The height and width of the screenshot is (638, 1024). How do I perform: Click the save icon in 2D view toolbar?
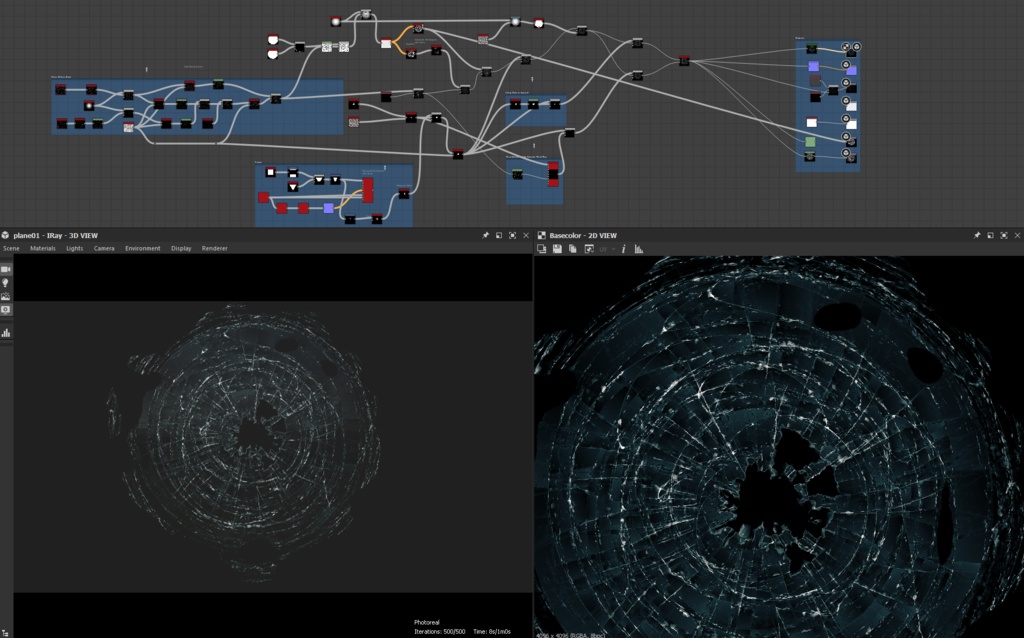[557, 249]
